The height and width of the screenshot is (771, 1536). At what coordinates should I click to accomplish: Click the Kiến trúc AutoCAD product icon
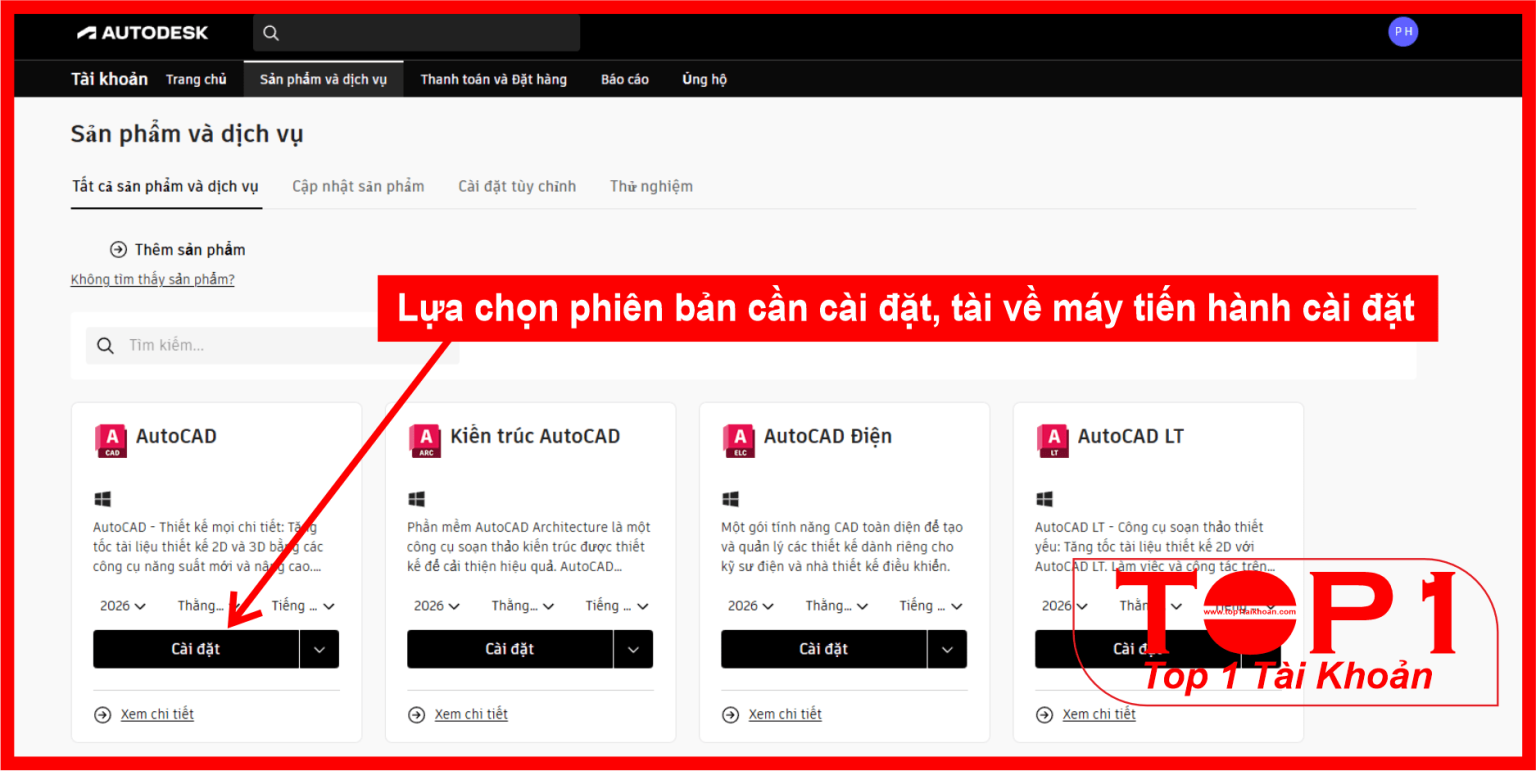click(x=425, y=440)
